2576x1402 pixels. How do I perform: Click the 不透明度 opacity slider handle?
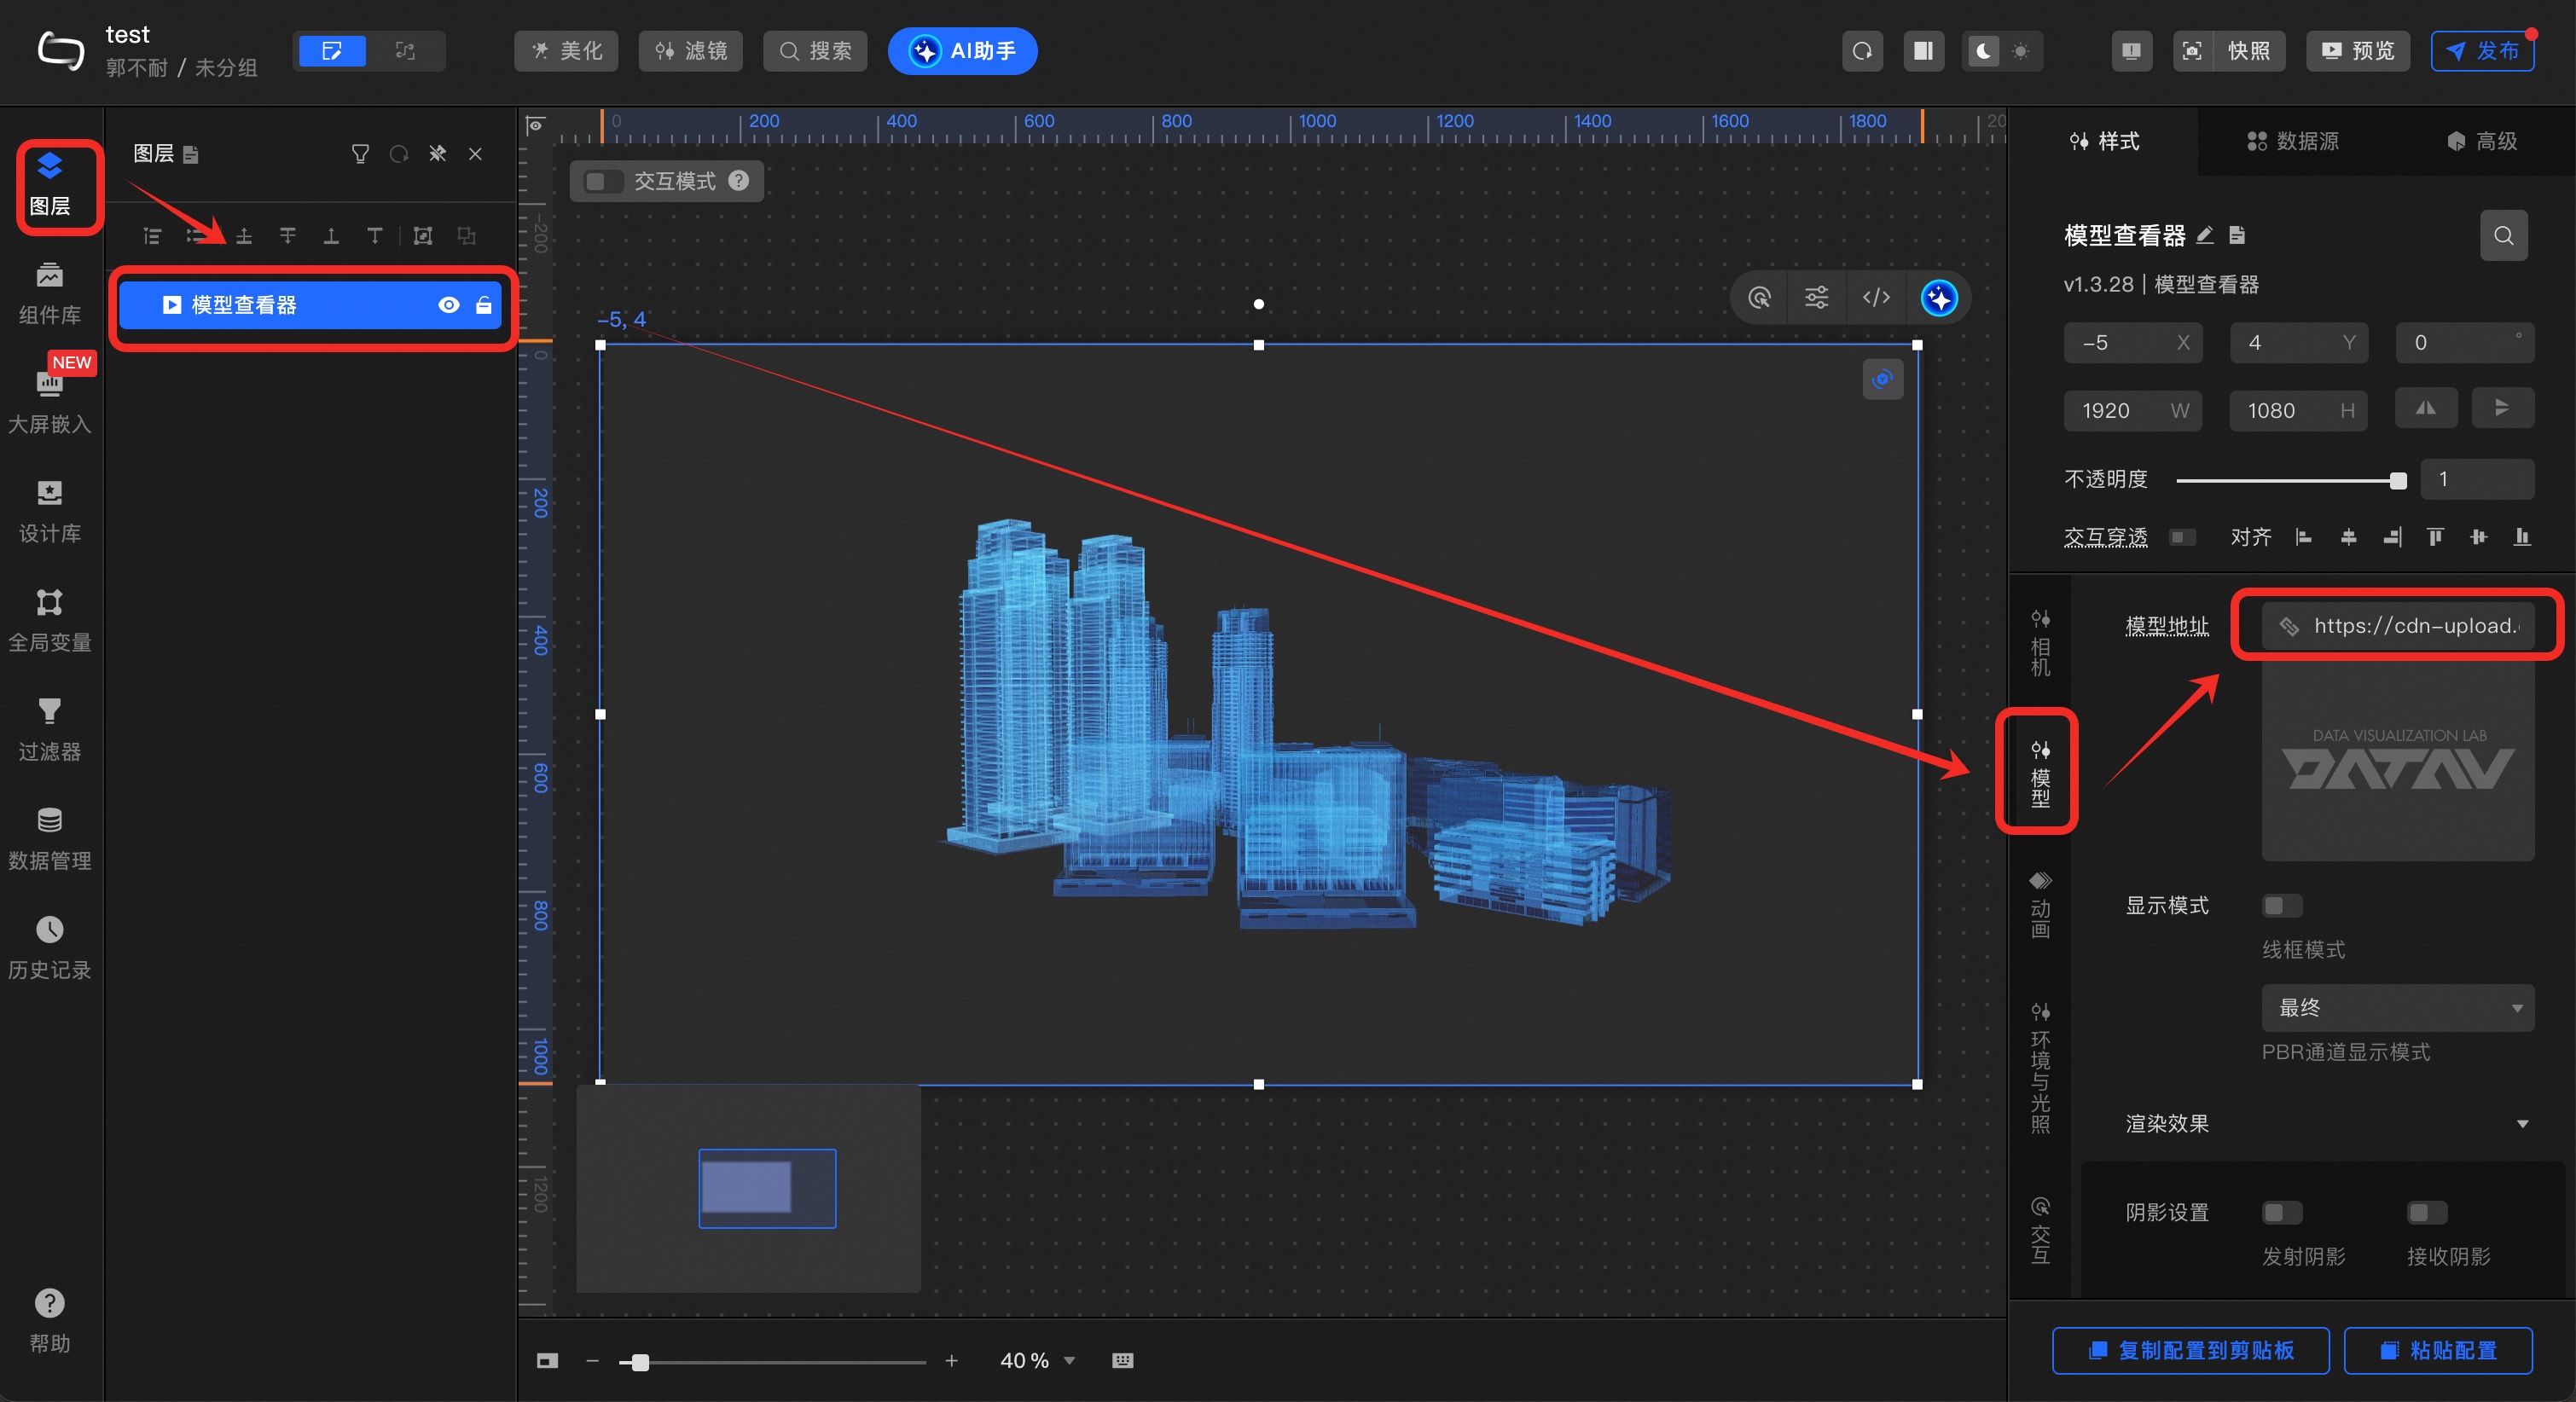pos(2398,481)
